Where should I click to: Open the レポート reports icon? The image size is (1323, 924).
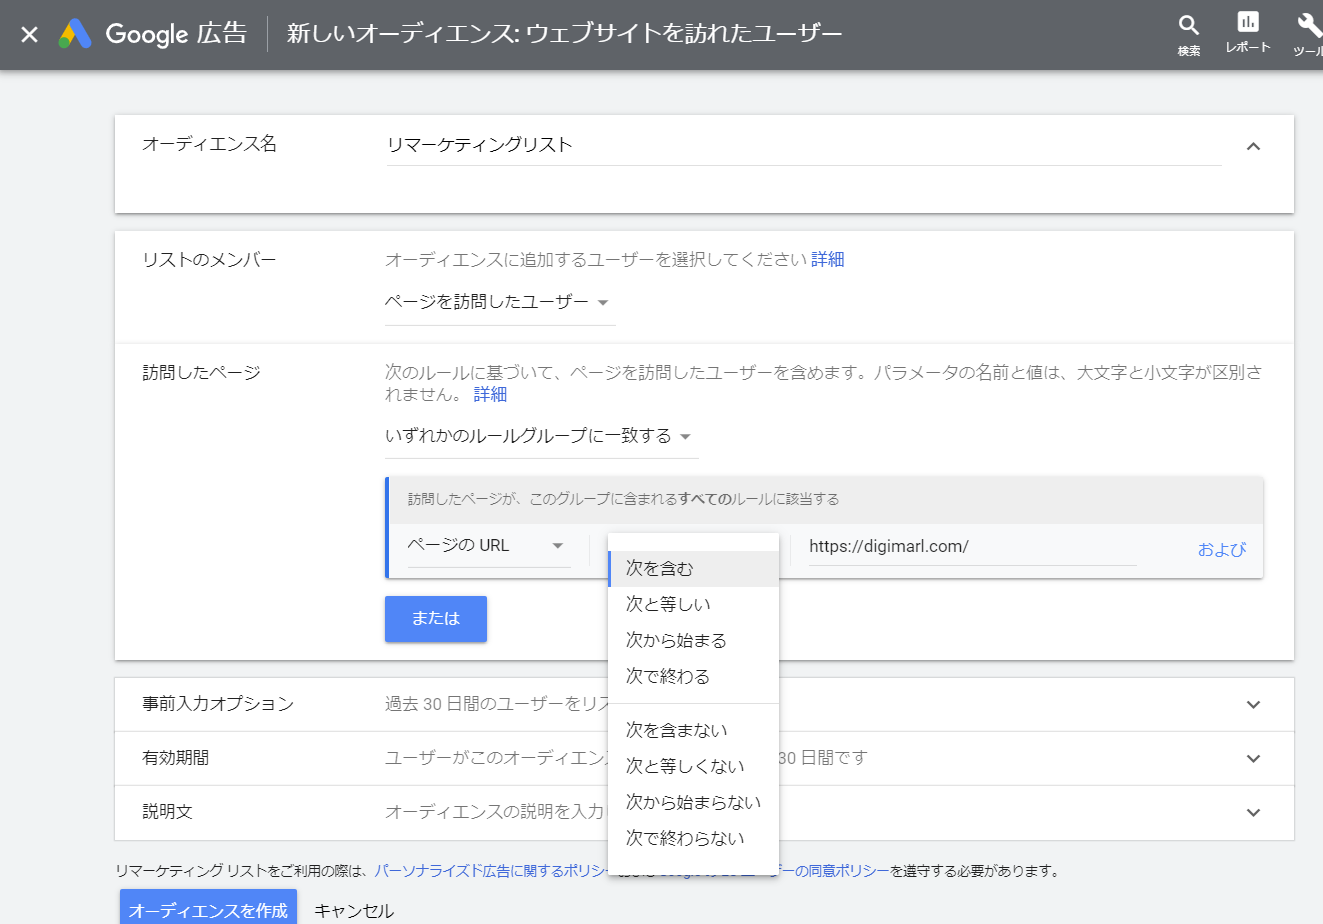1248,32
